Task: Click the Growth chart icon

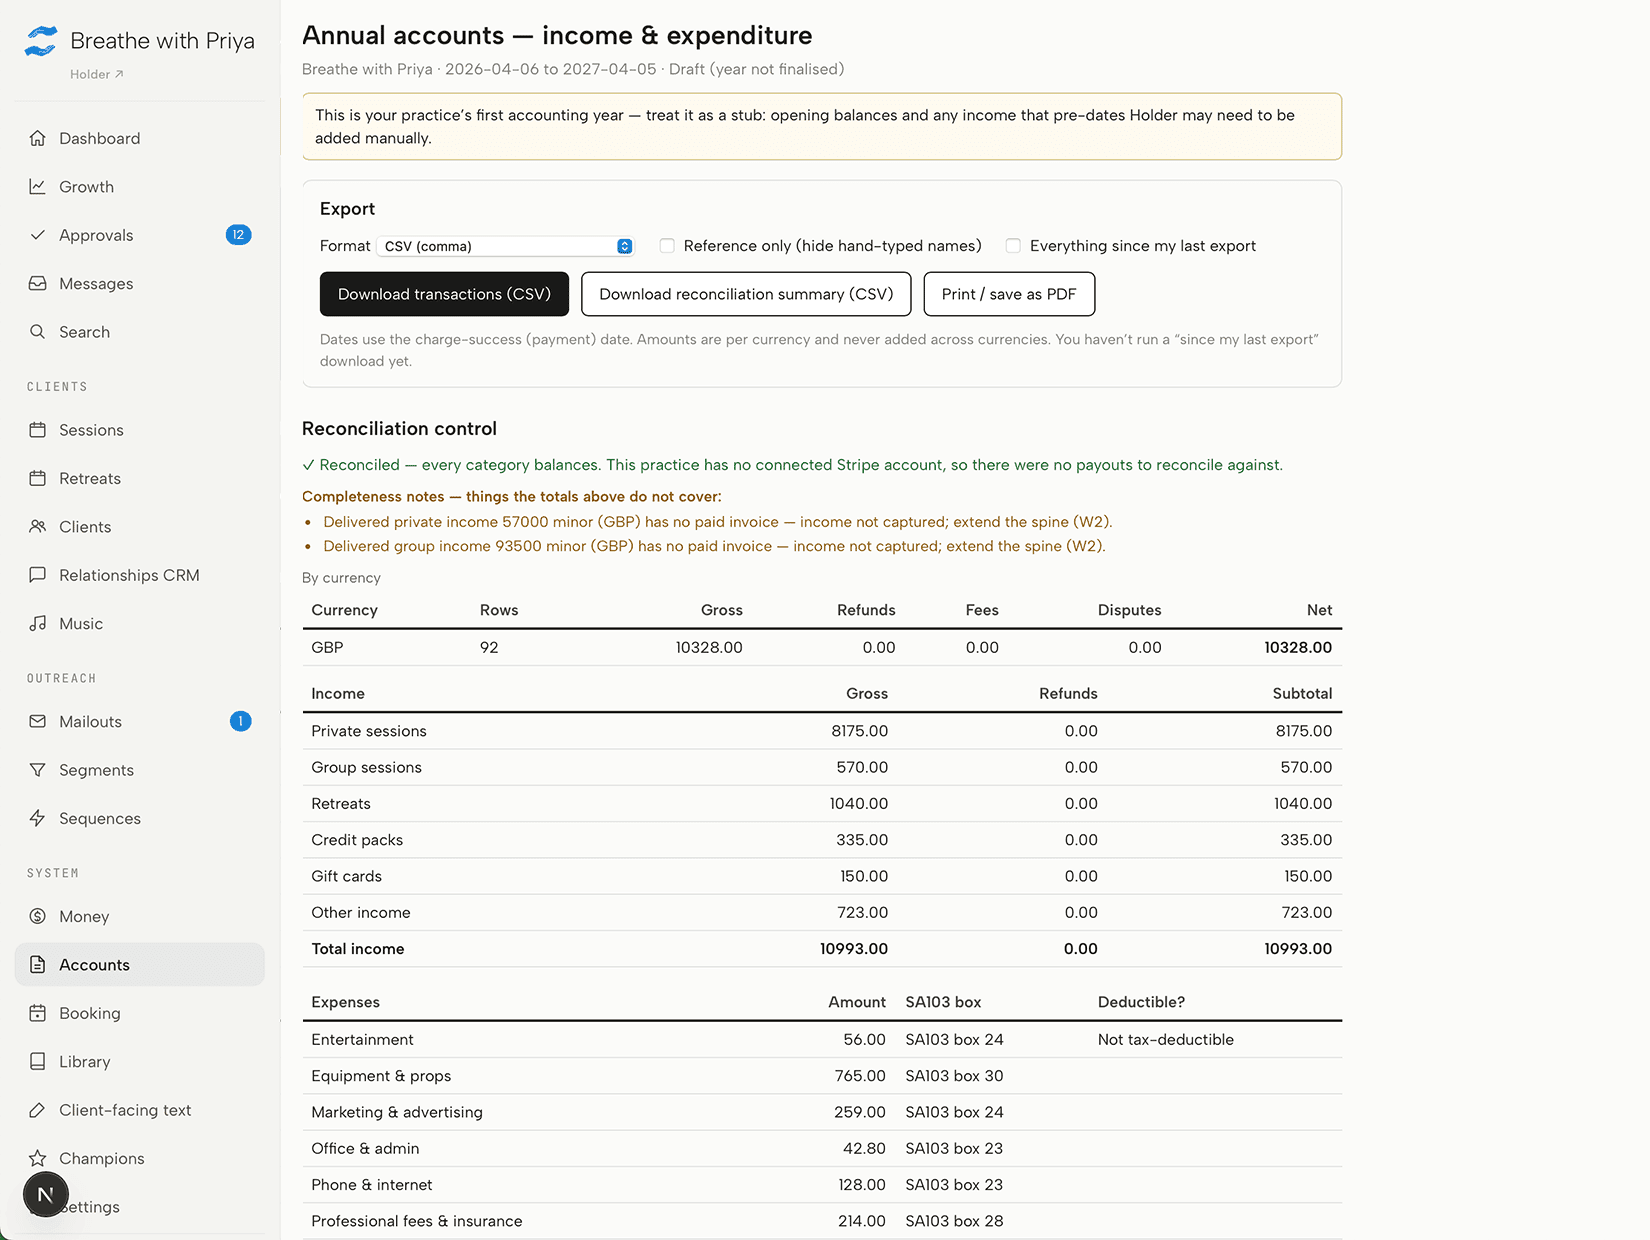Action: point(38,187)
